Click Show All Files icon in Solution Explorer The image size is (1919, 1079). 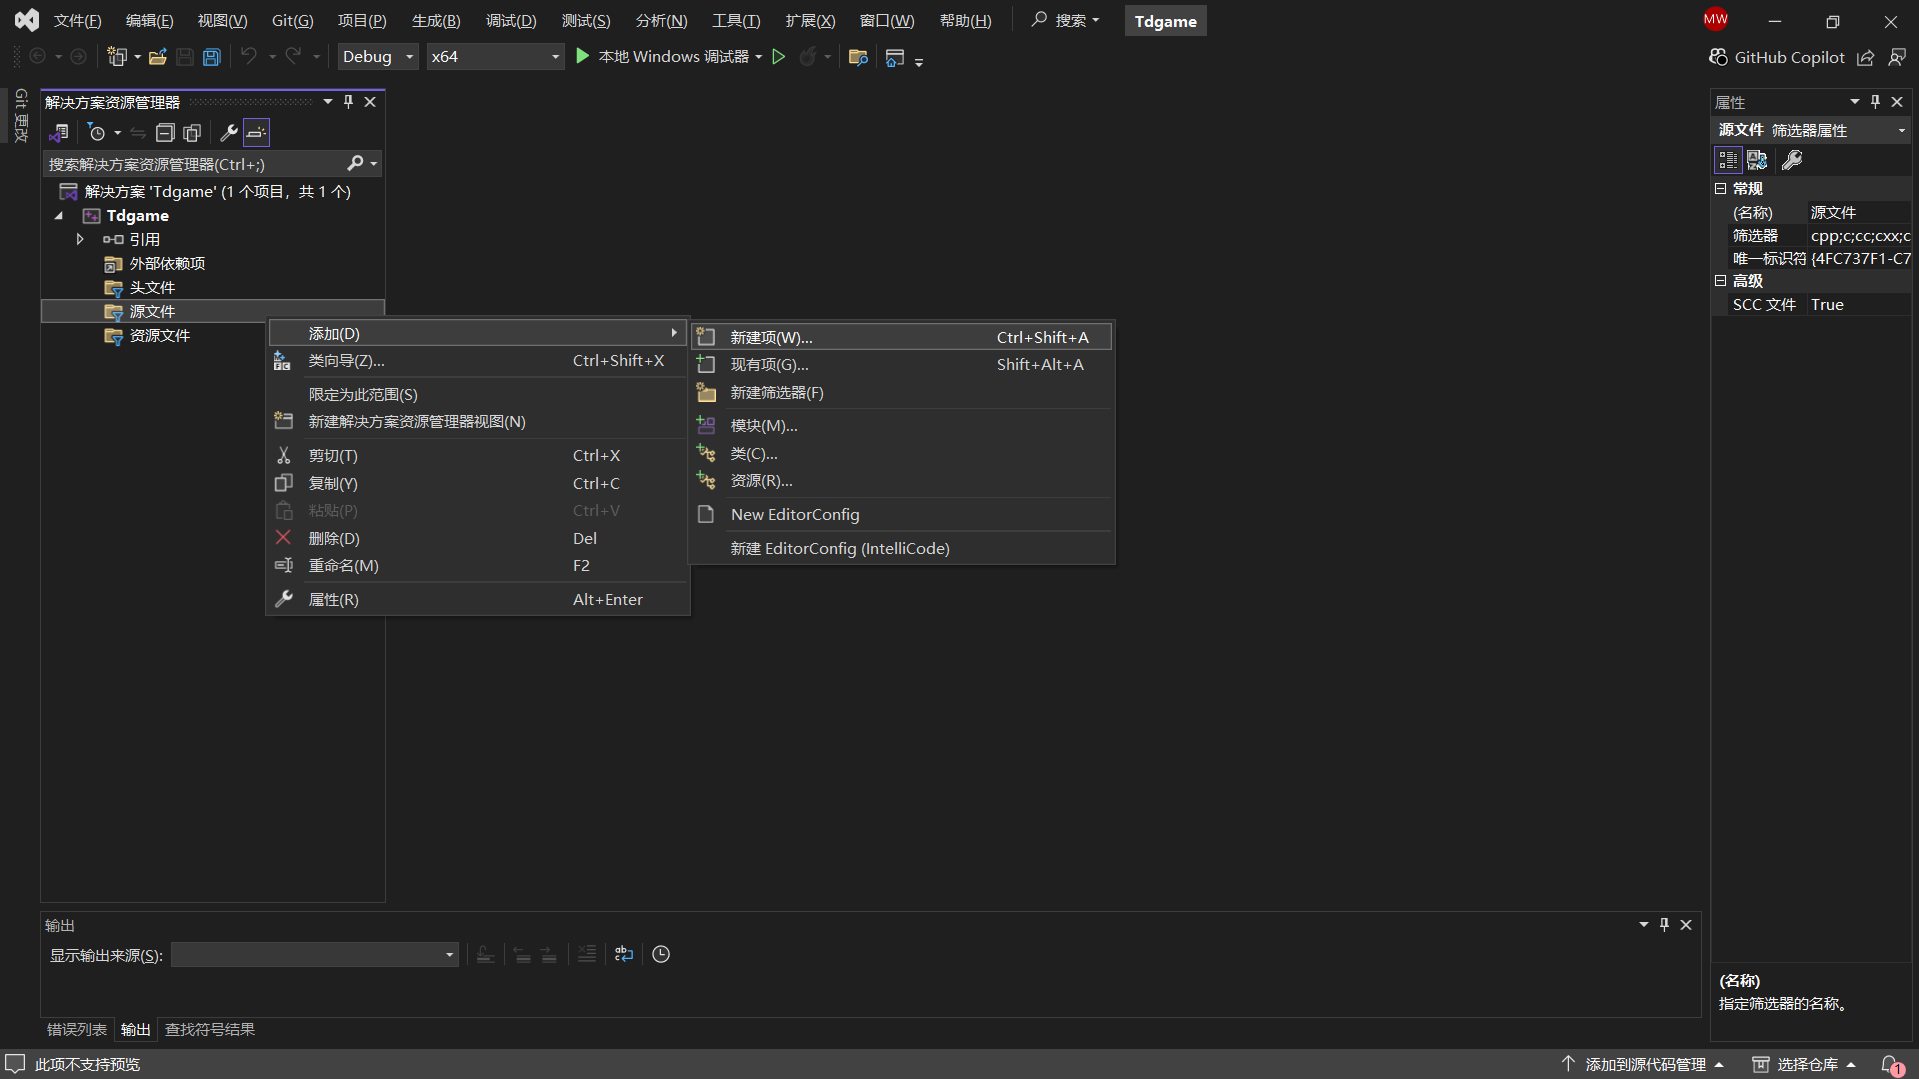click(x=192, y=132)
